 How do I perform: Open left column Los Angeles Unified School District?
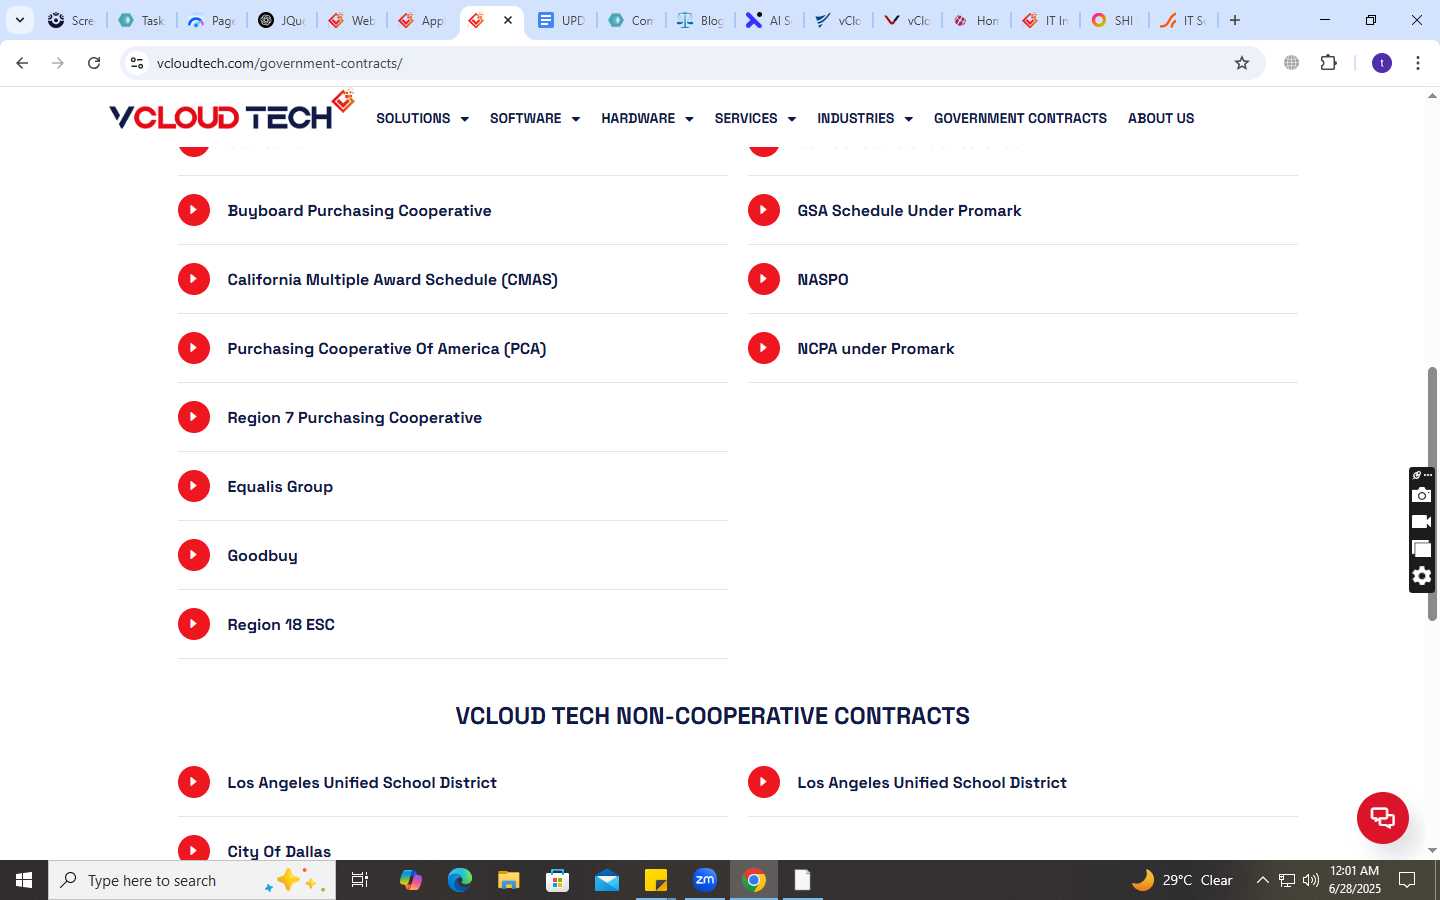tap(362, 782)
